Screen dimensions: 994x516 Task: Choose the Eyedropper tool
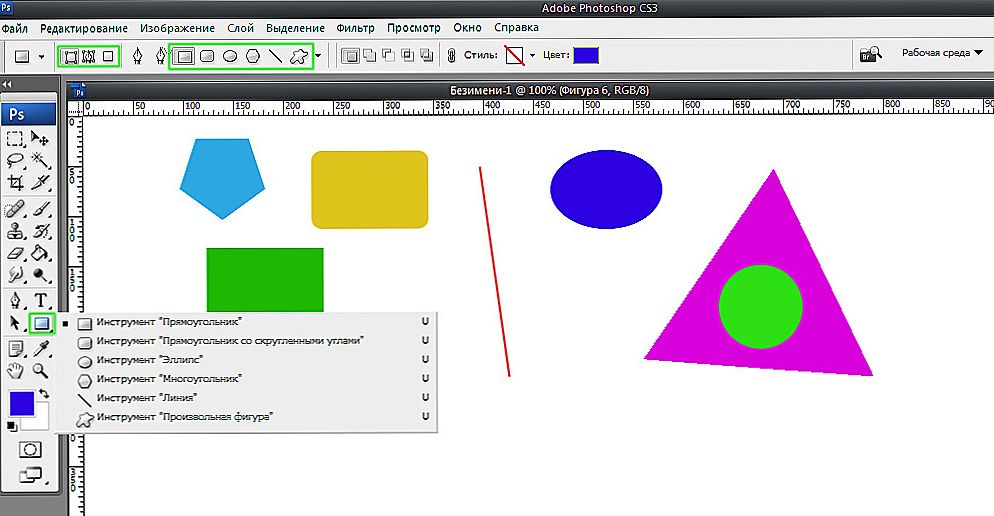coord(41,347)
